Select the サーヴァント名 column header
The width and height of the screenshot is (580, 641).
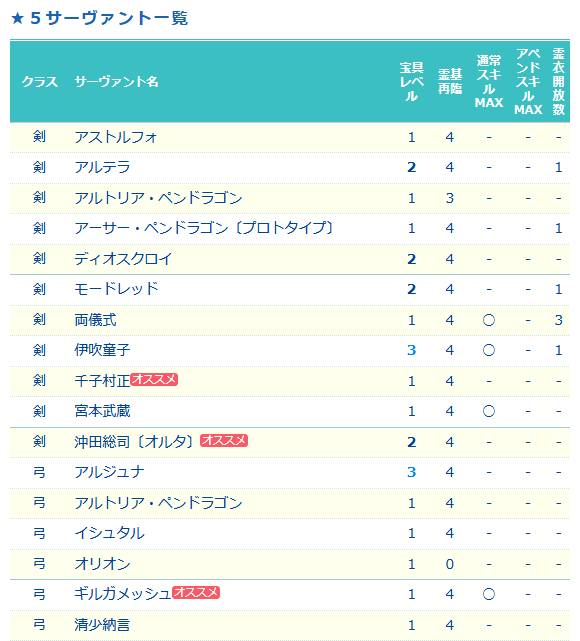point(116,81)
